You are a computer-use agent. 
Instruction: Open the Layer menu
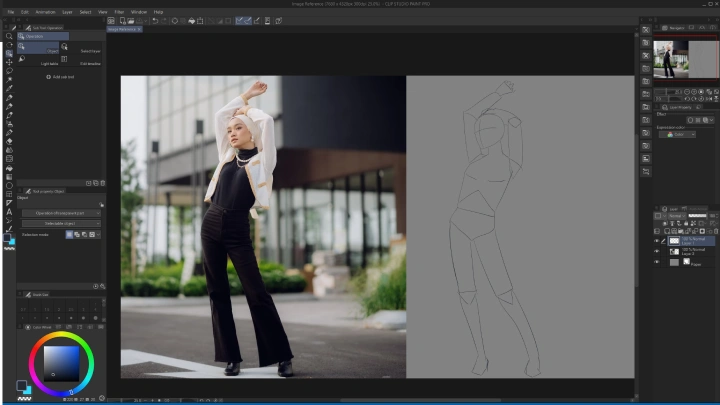68,12
